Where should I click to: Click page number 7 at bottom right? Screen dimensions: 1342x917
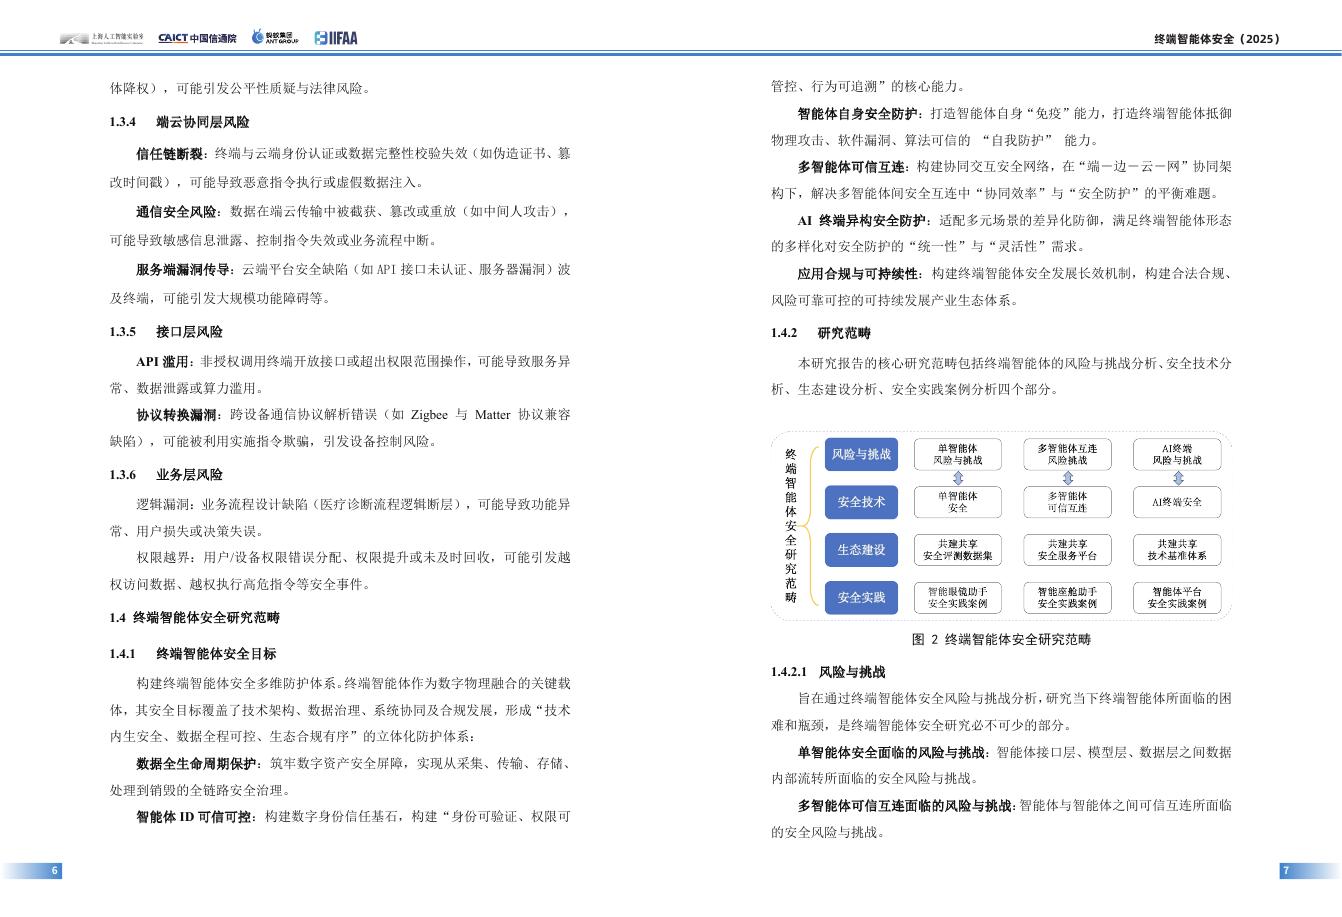(x=1286, y=870)
